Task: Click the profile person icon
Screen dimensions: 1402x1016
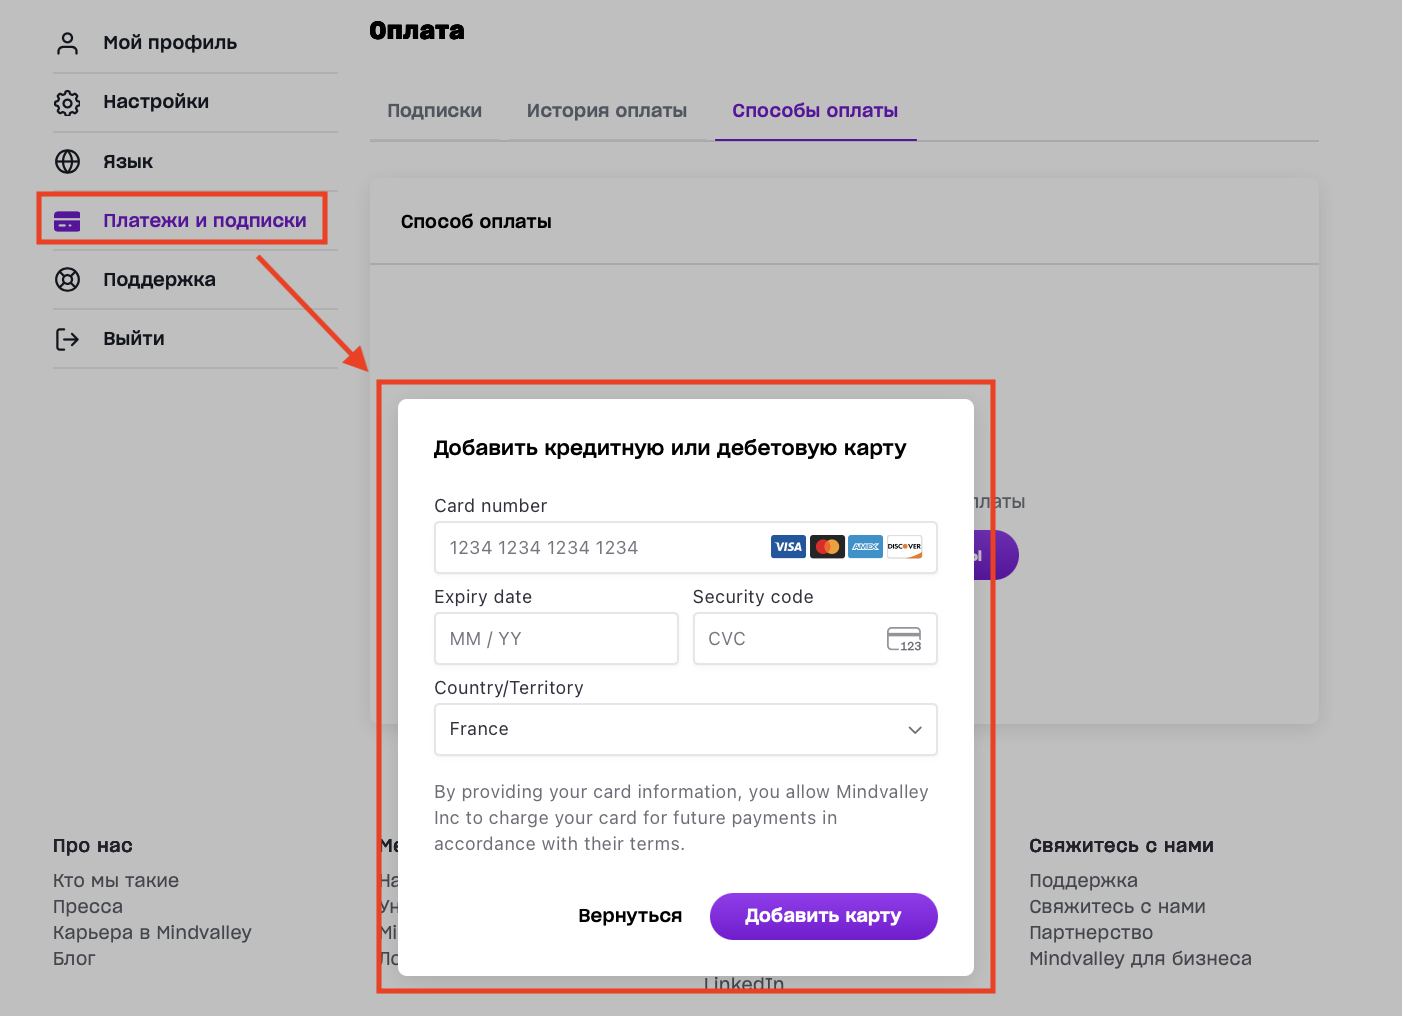Action: [x=67, y=43]
